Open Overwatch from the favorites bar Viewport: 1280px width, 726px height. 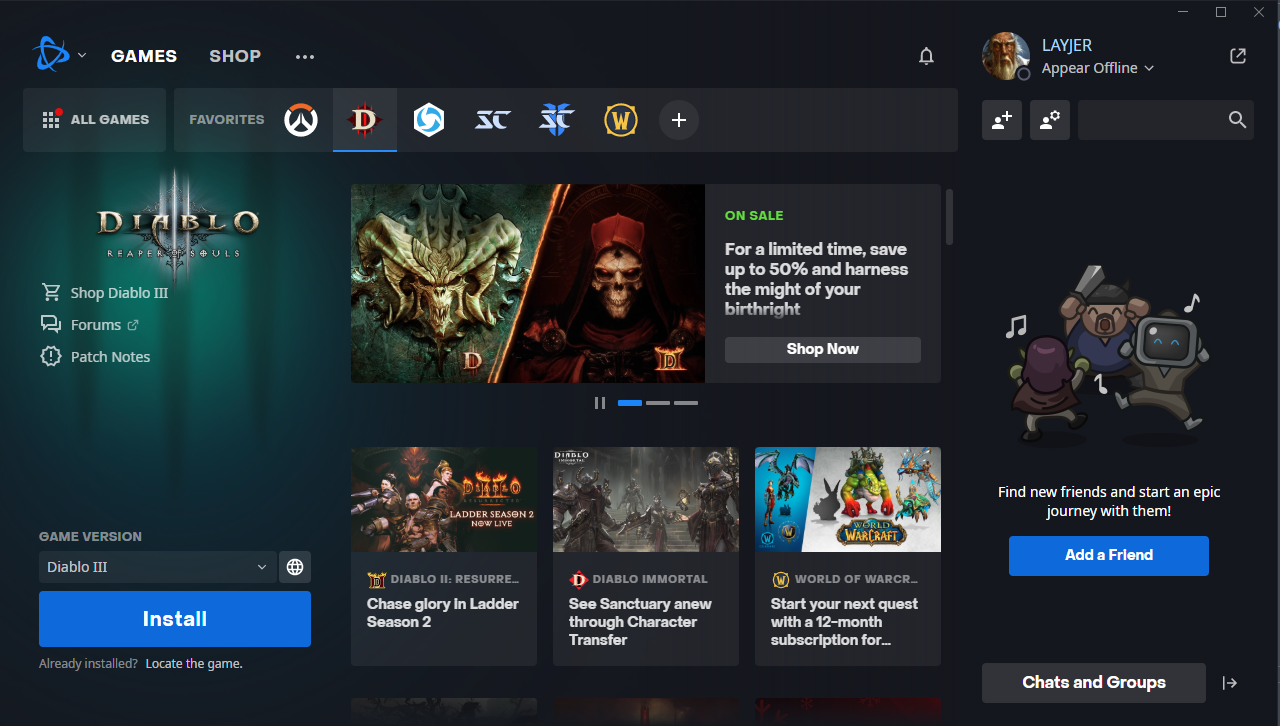tap(301, 120)
